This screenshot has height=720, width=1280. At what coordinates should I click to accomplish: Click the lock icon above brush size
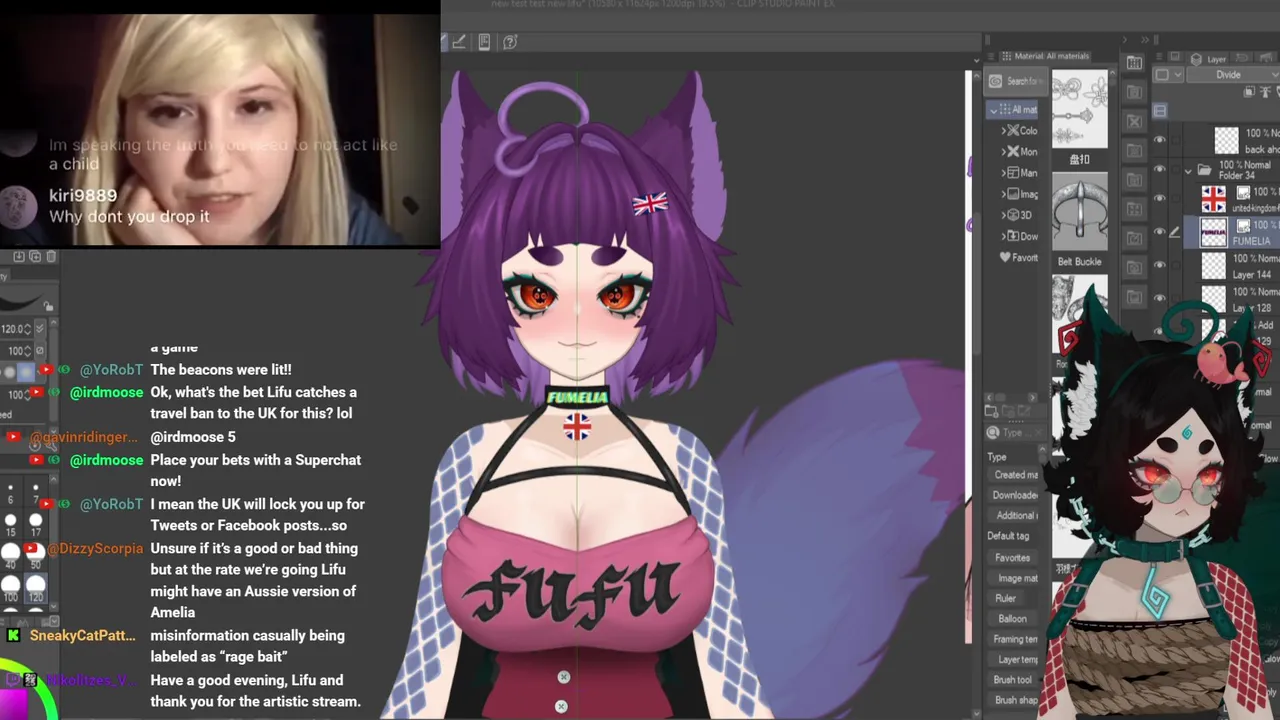tap(48, 306)
